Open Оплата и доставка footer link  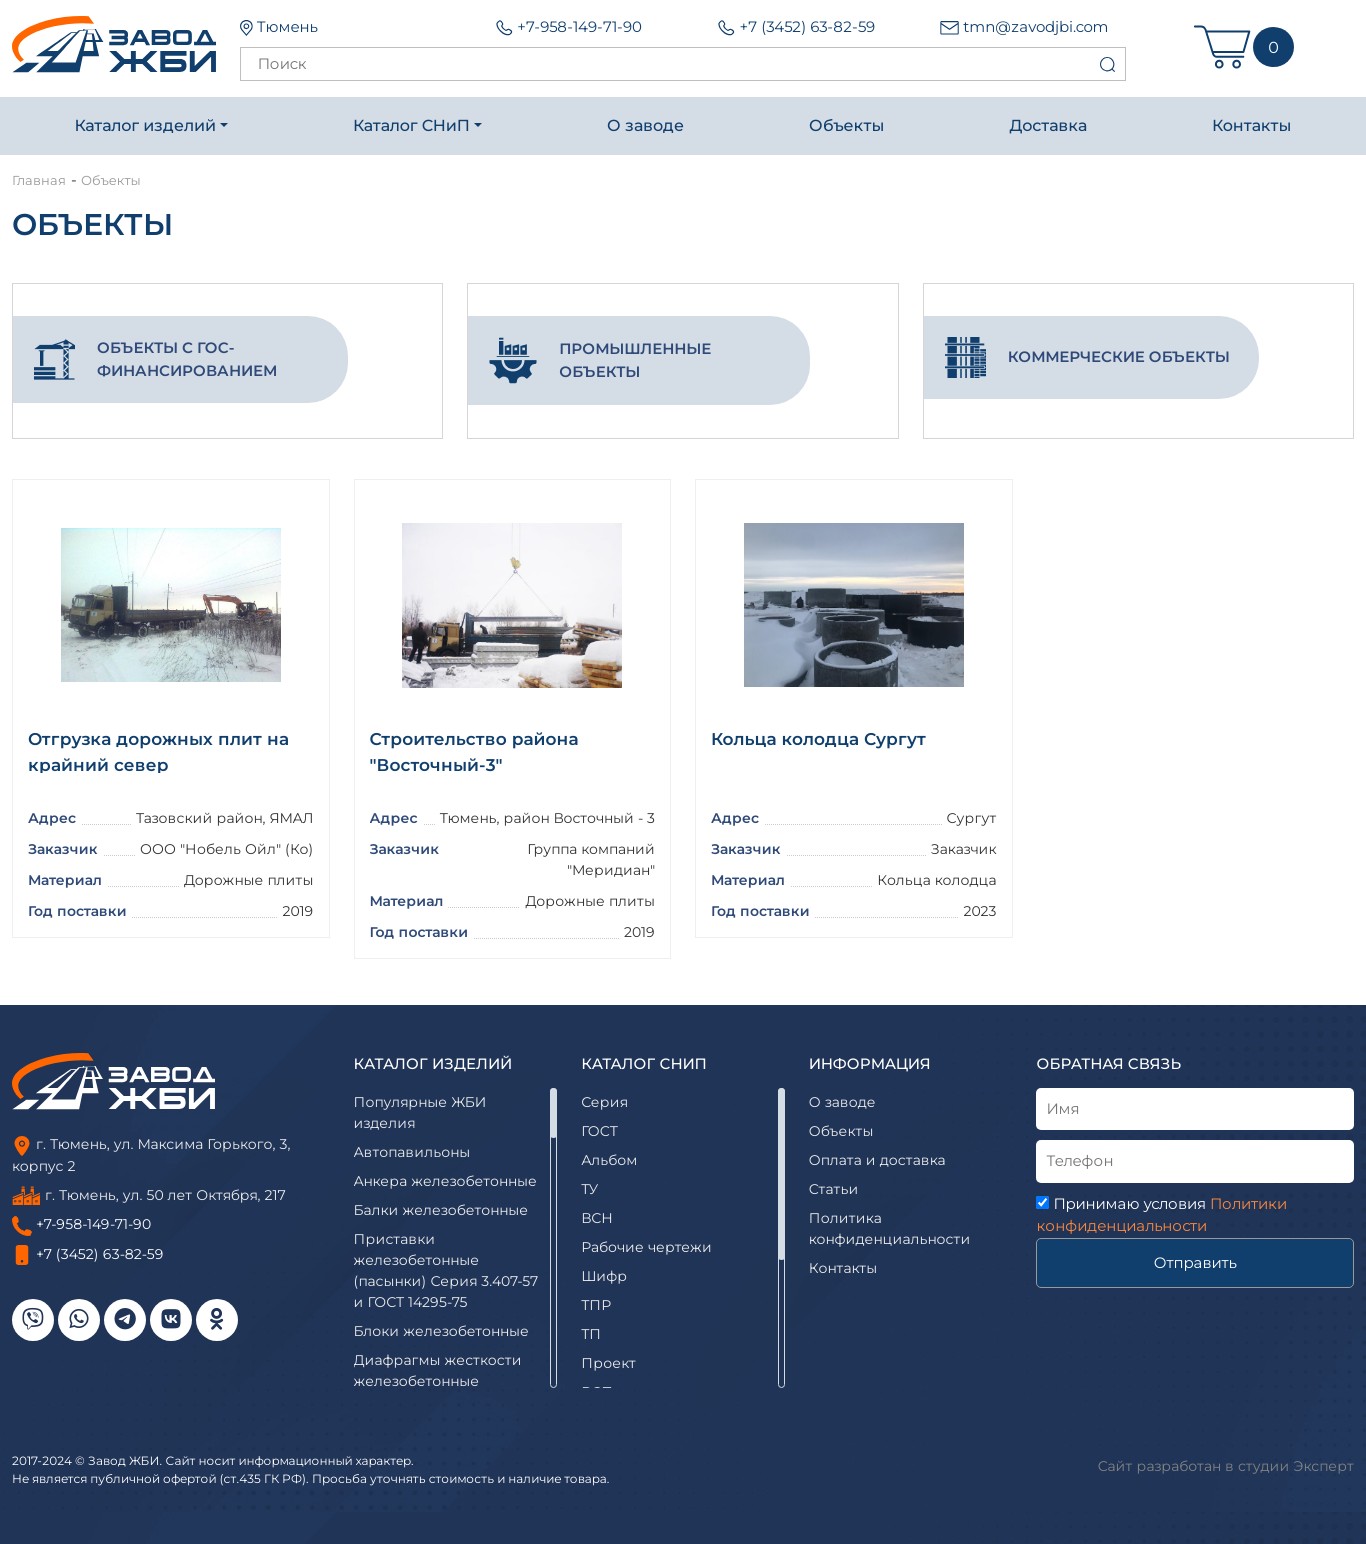click(877, 1160)
